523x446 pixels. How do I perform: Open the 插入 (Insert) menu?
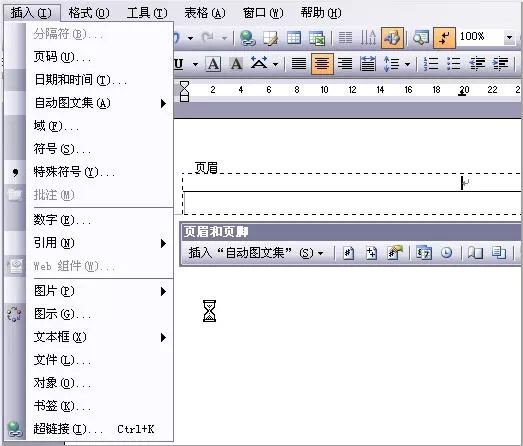click(x=31, y=13)
